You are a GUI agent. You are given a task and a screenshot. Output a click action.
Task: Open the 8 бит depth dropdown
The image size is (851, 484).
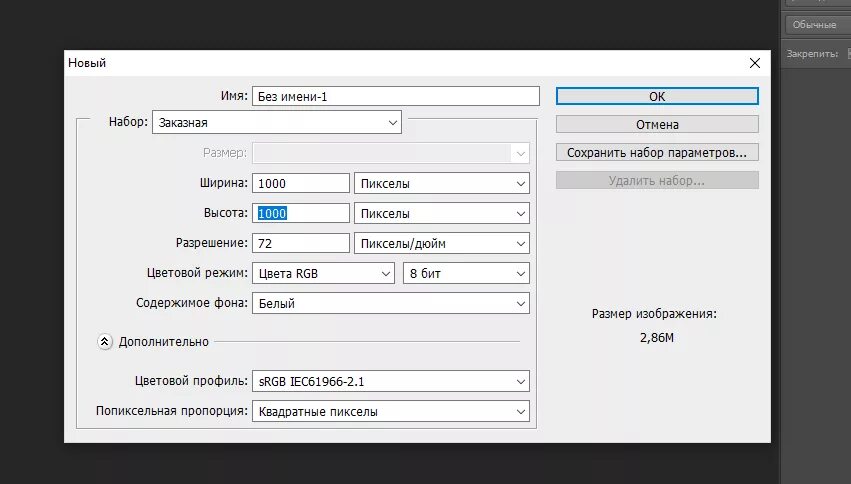pos(466,273)
